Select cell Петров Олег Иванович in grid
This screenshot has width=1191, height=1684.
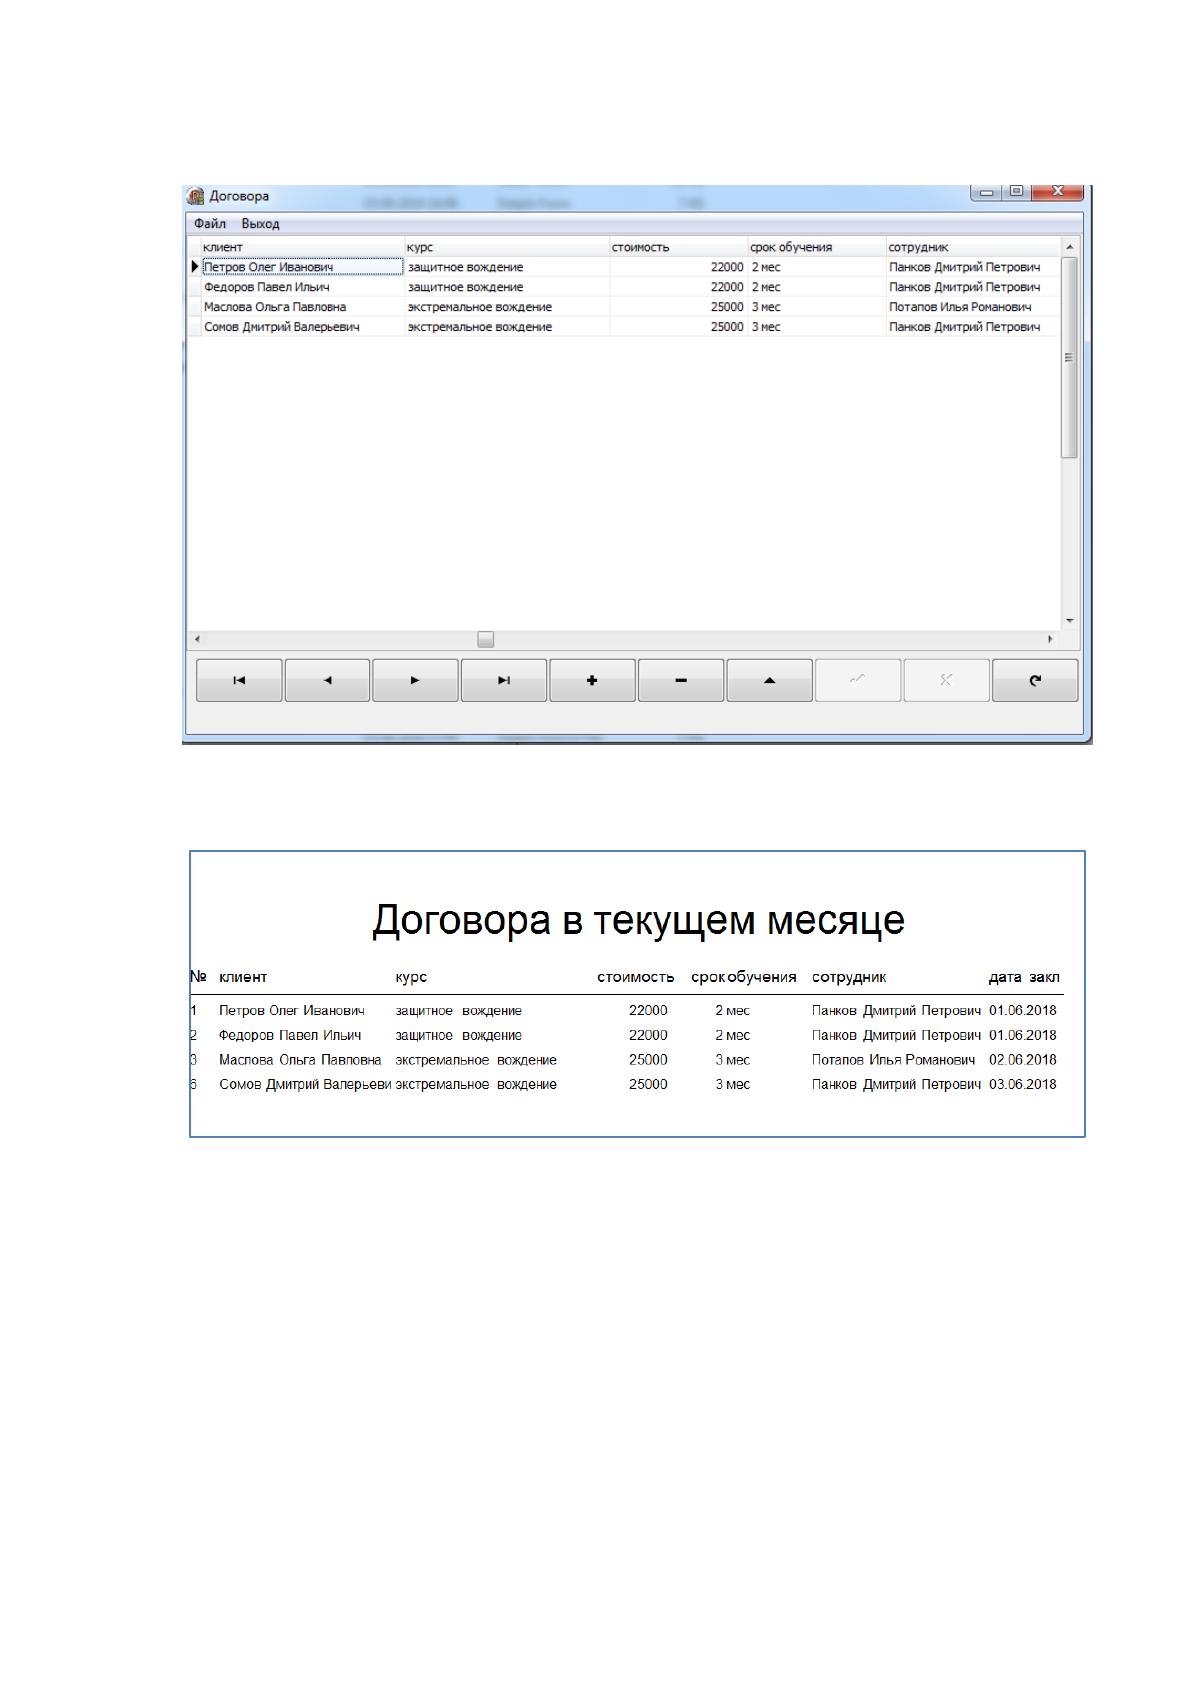[303, 267]
